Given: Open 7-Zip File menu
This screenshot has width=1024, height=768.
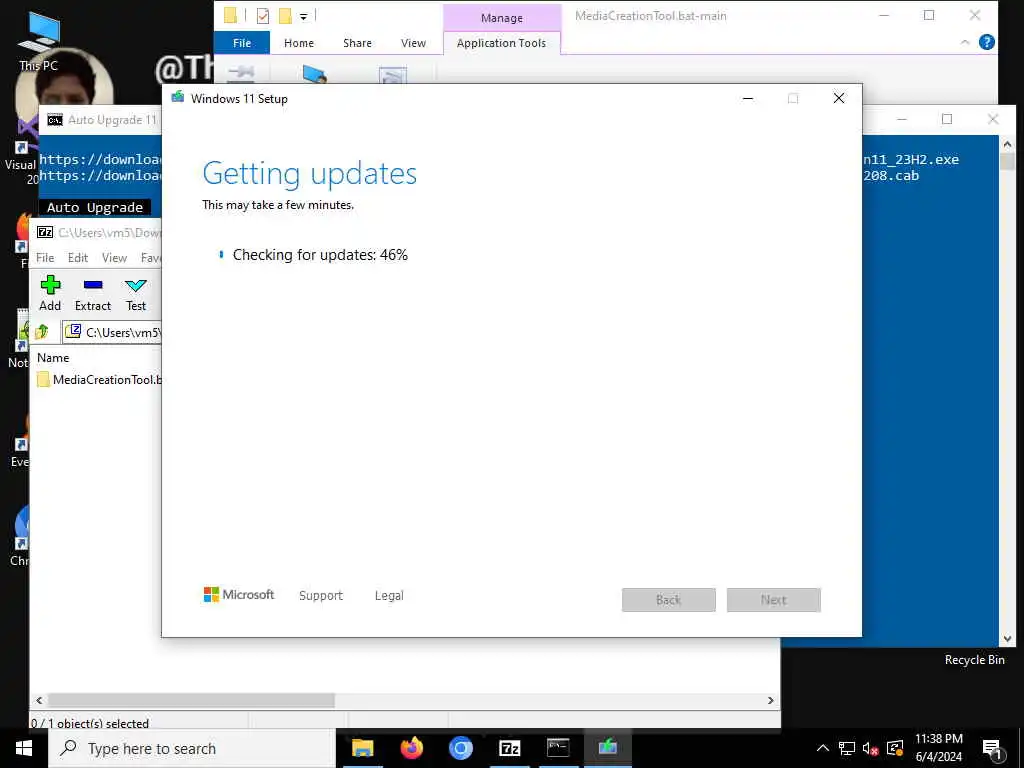Looking at the screenshot, I should 45,258.
